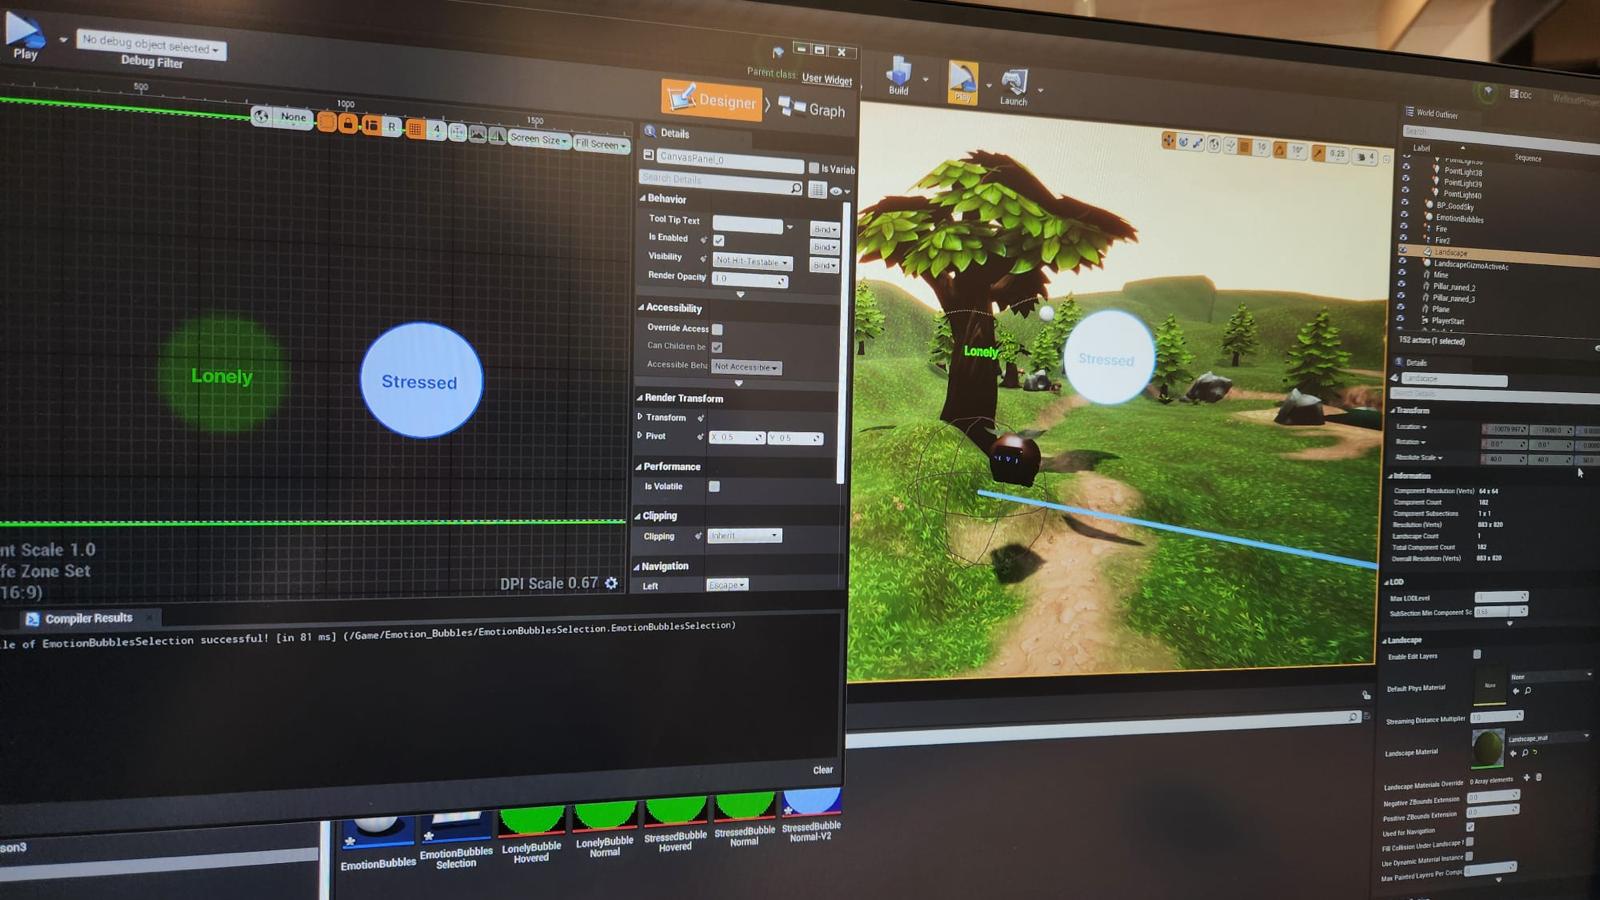Click the Render Opacity value field
Screen dimensions: 1600x900
click(x=750, y=280)
